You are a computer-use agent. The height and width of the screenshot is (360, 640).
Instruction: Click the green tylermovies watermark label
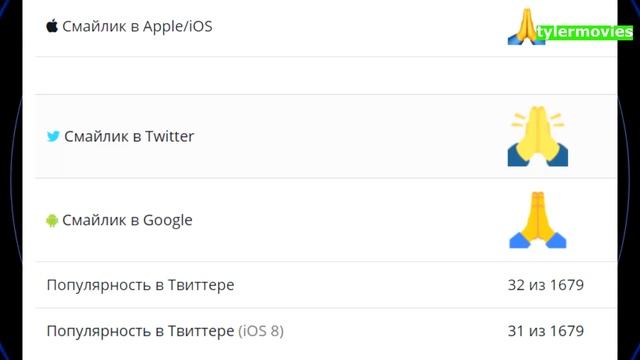pyautogui.click(x=584, y=32)
